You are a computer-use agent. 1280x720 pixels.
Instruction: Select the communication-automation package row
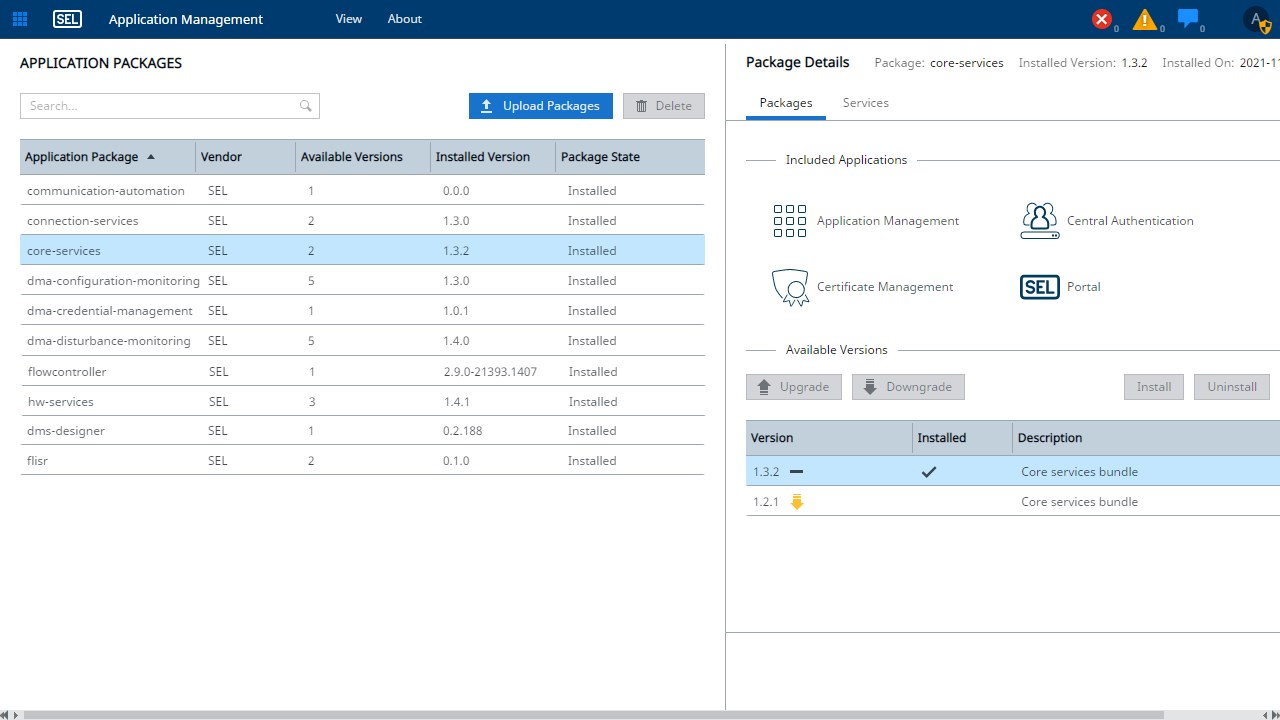tap(362, 191)
